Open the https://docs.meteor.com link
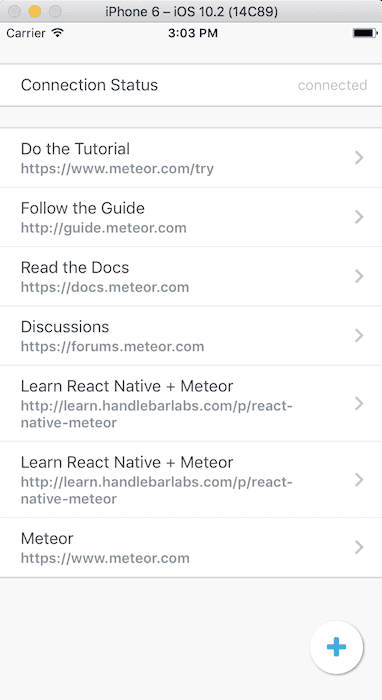382x700 pixels. point(105,287)
